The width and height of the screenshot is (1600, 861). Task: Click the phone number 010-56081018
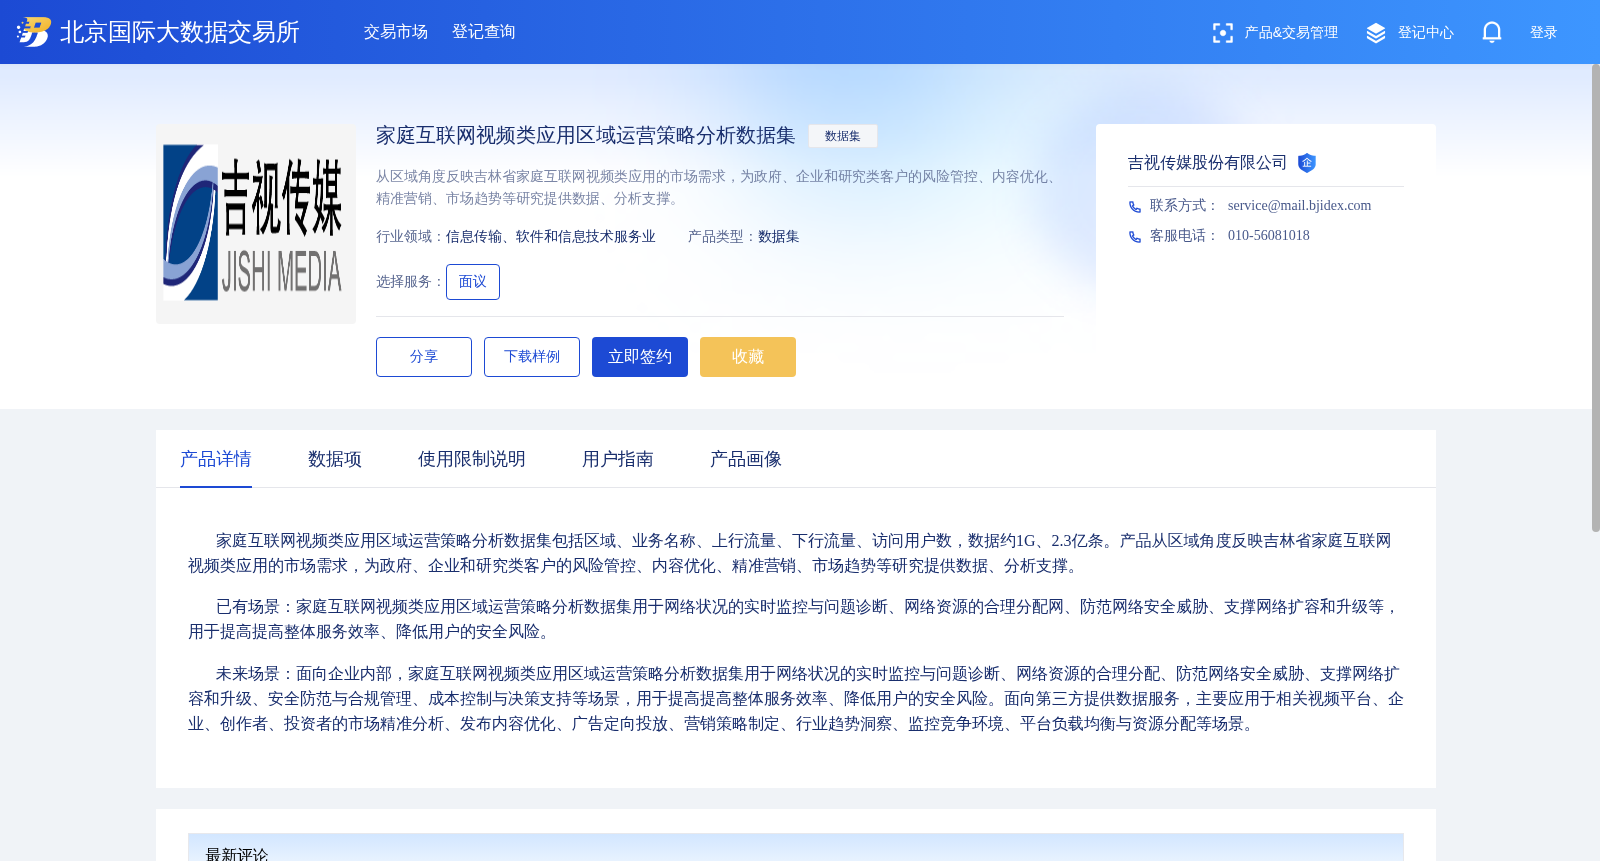1268,236
